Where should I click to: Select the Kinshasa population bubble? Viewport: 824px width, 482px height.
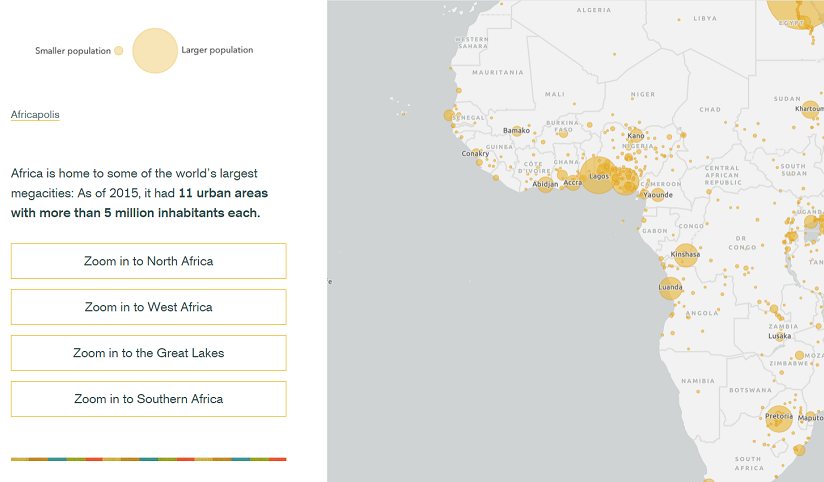coord(686,255)
